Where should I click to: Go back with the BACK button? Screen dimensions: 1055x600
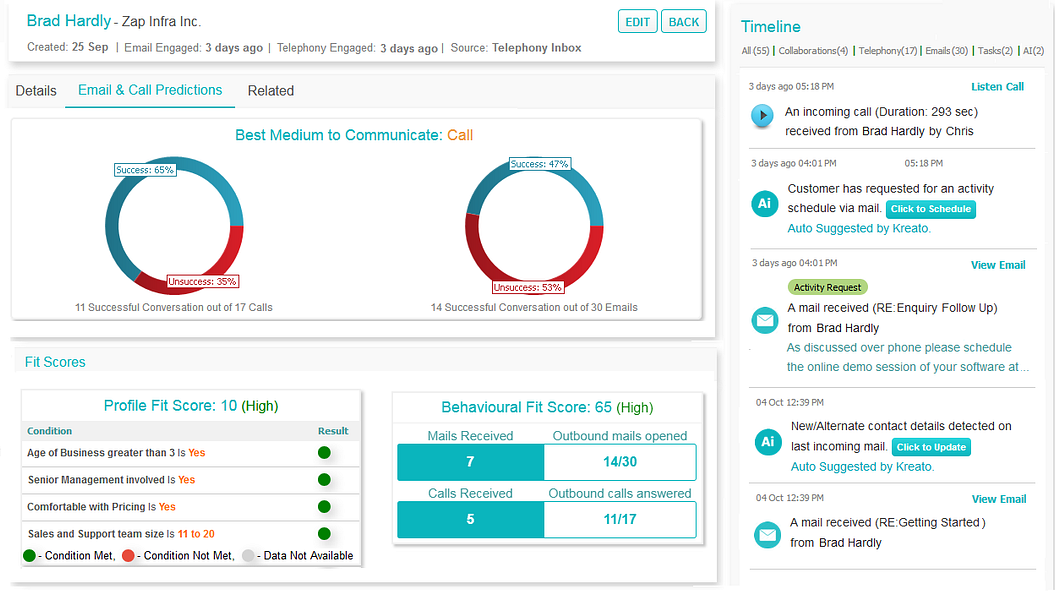pos(684,22)
